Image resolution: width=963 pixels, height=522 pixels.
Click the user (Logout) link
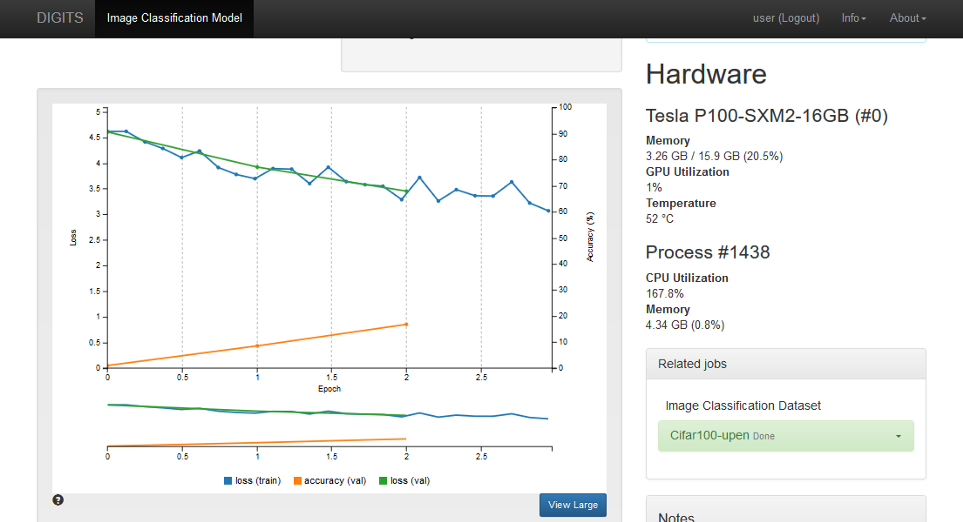(x=785, y=18)
